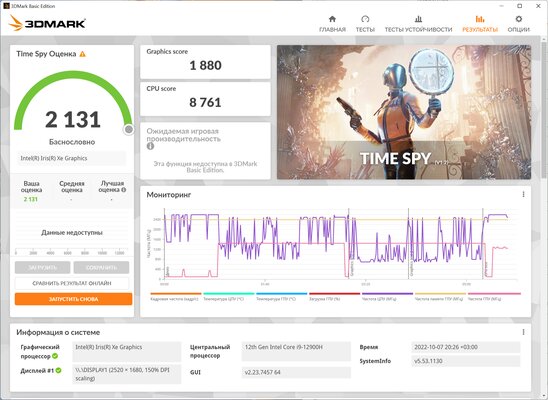Screen dimensions: 548x400
Task: Open the Главная home icon
Action: pyautogui.click(x=332, y=19)
